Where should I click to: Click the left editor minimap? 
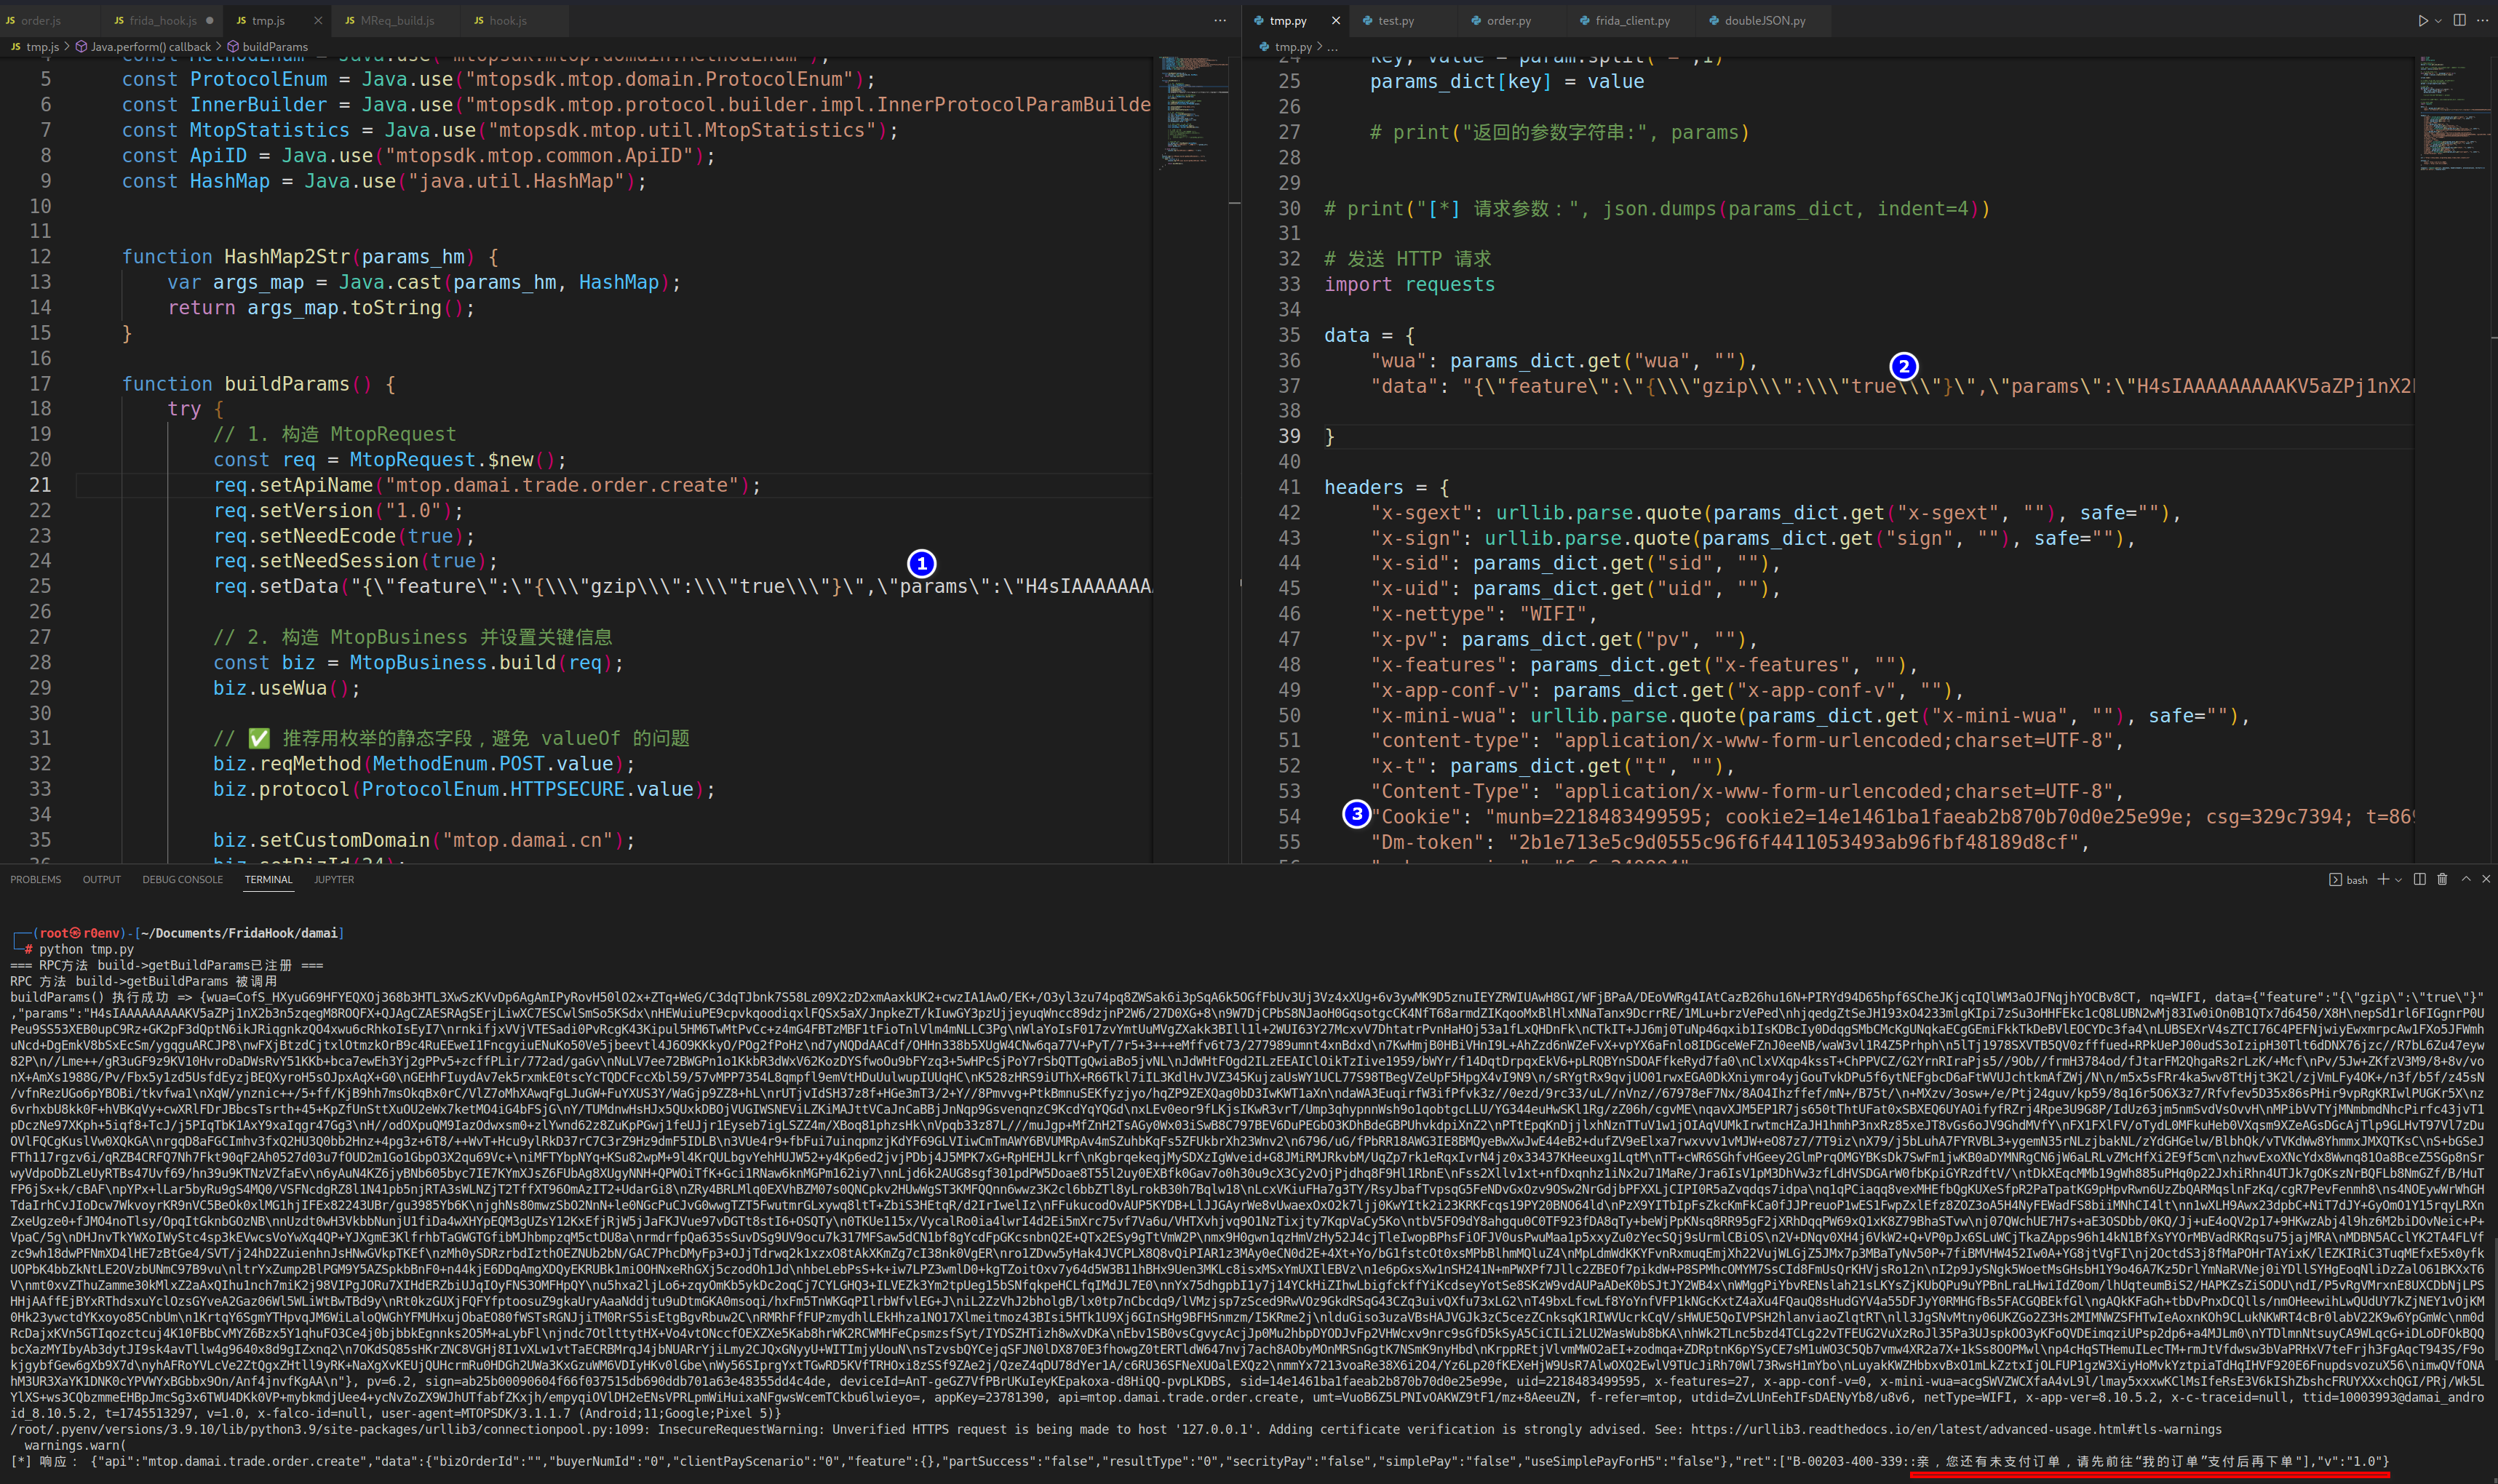[x=1188, y=110]
